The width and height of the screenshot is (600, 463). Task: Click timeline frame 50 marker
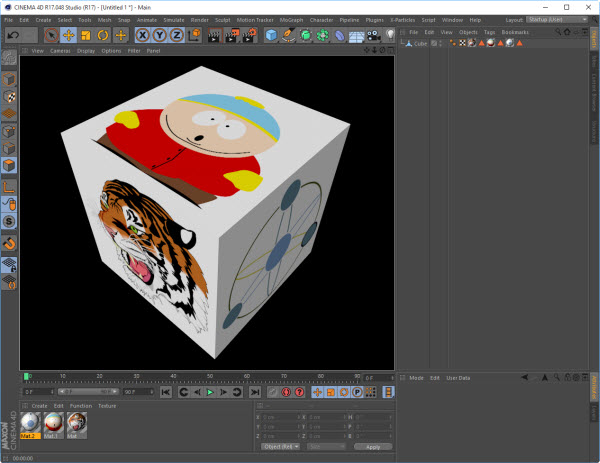click(210, 377)
